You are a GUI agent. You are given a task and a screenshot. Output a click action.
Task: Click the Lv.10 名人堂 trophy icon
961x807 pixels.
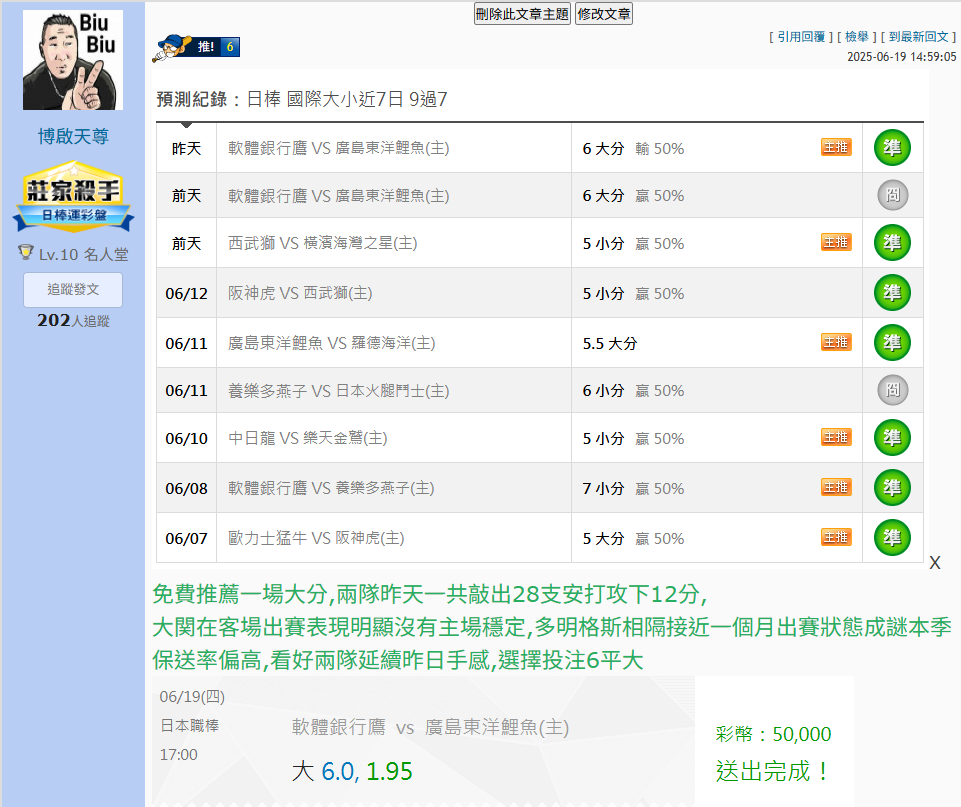[x=26, y=253]
